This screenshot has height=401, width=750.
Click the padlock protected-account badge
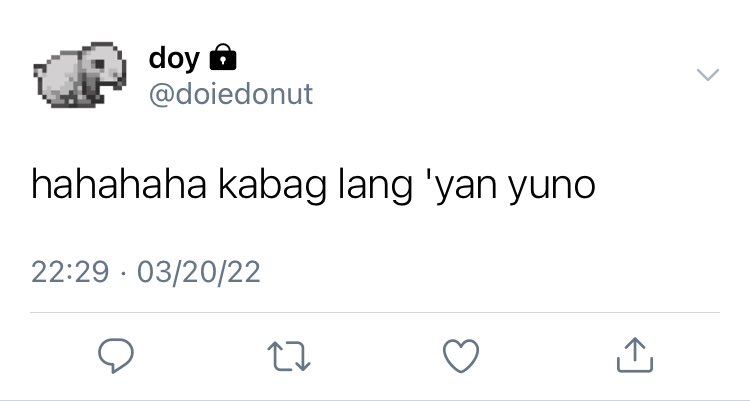click(x=223, y=57)
